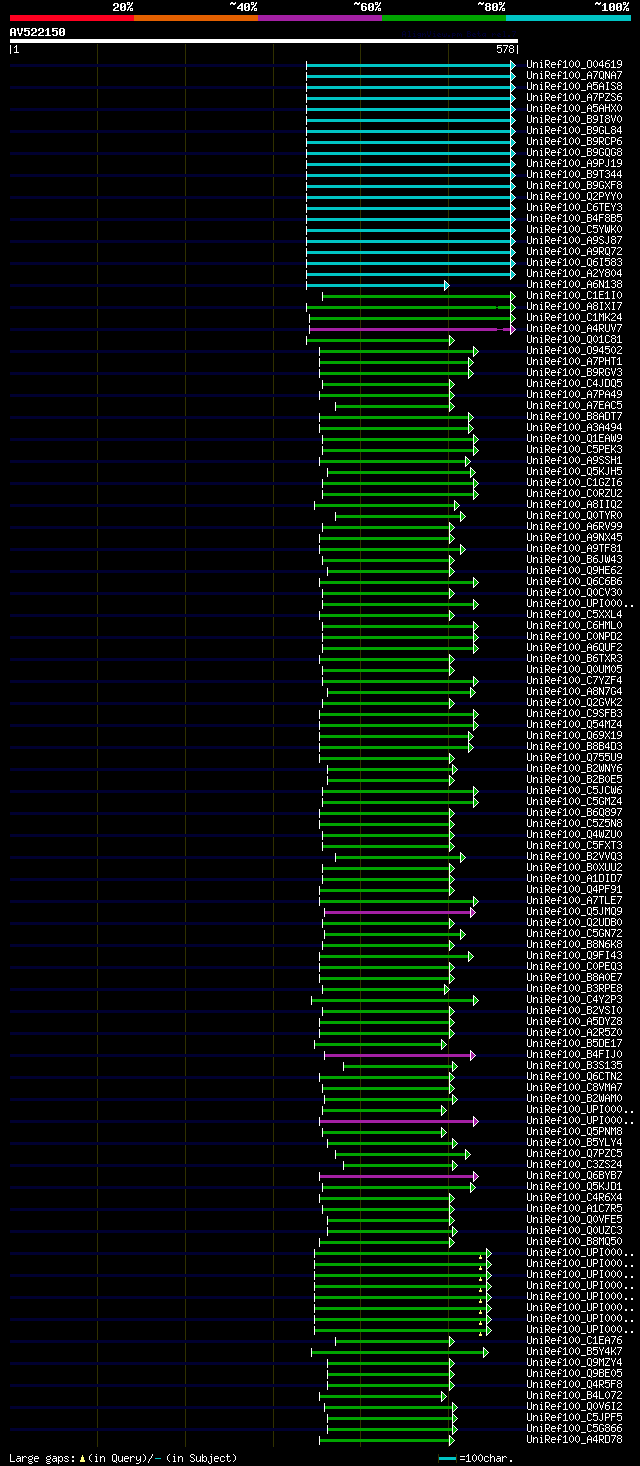
Task: Select label UniRef100_Q7PZC5
Action: 574,1153
